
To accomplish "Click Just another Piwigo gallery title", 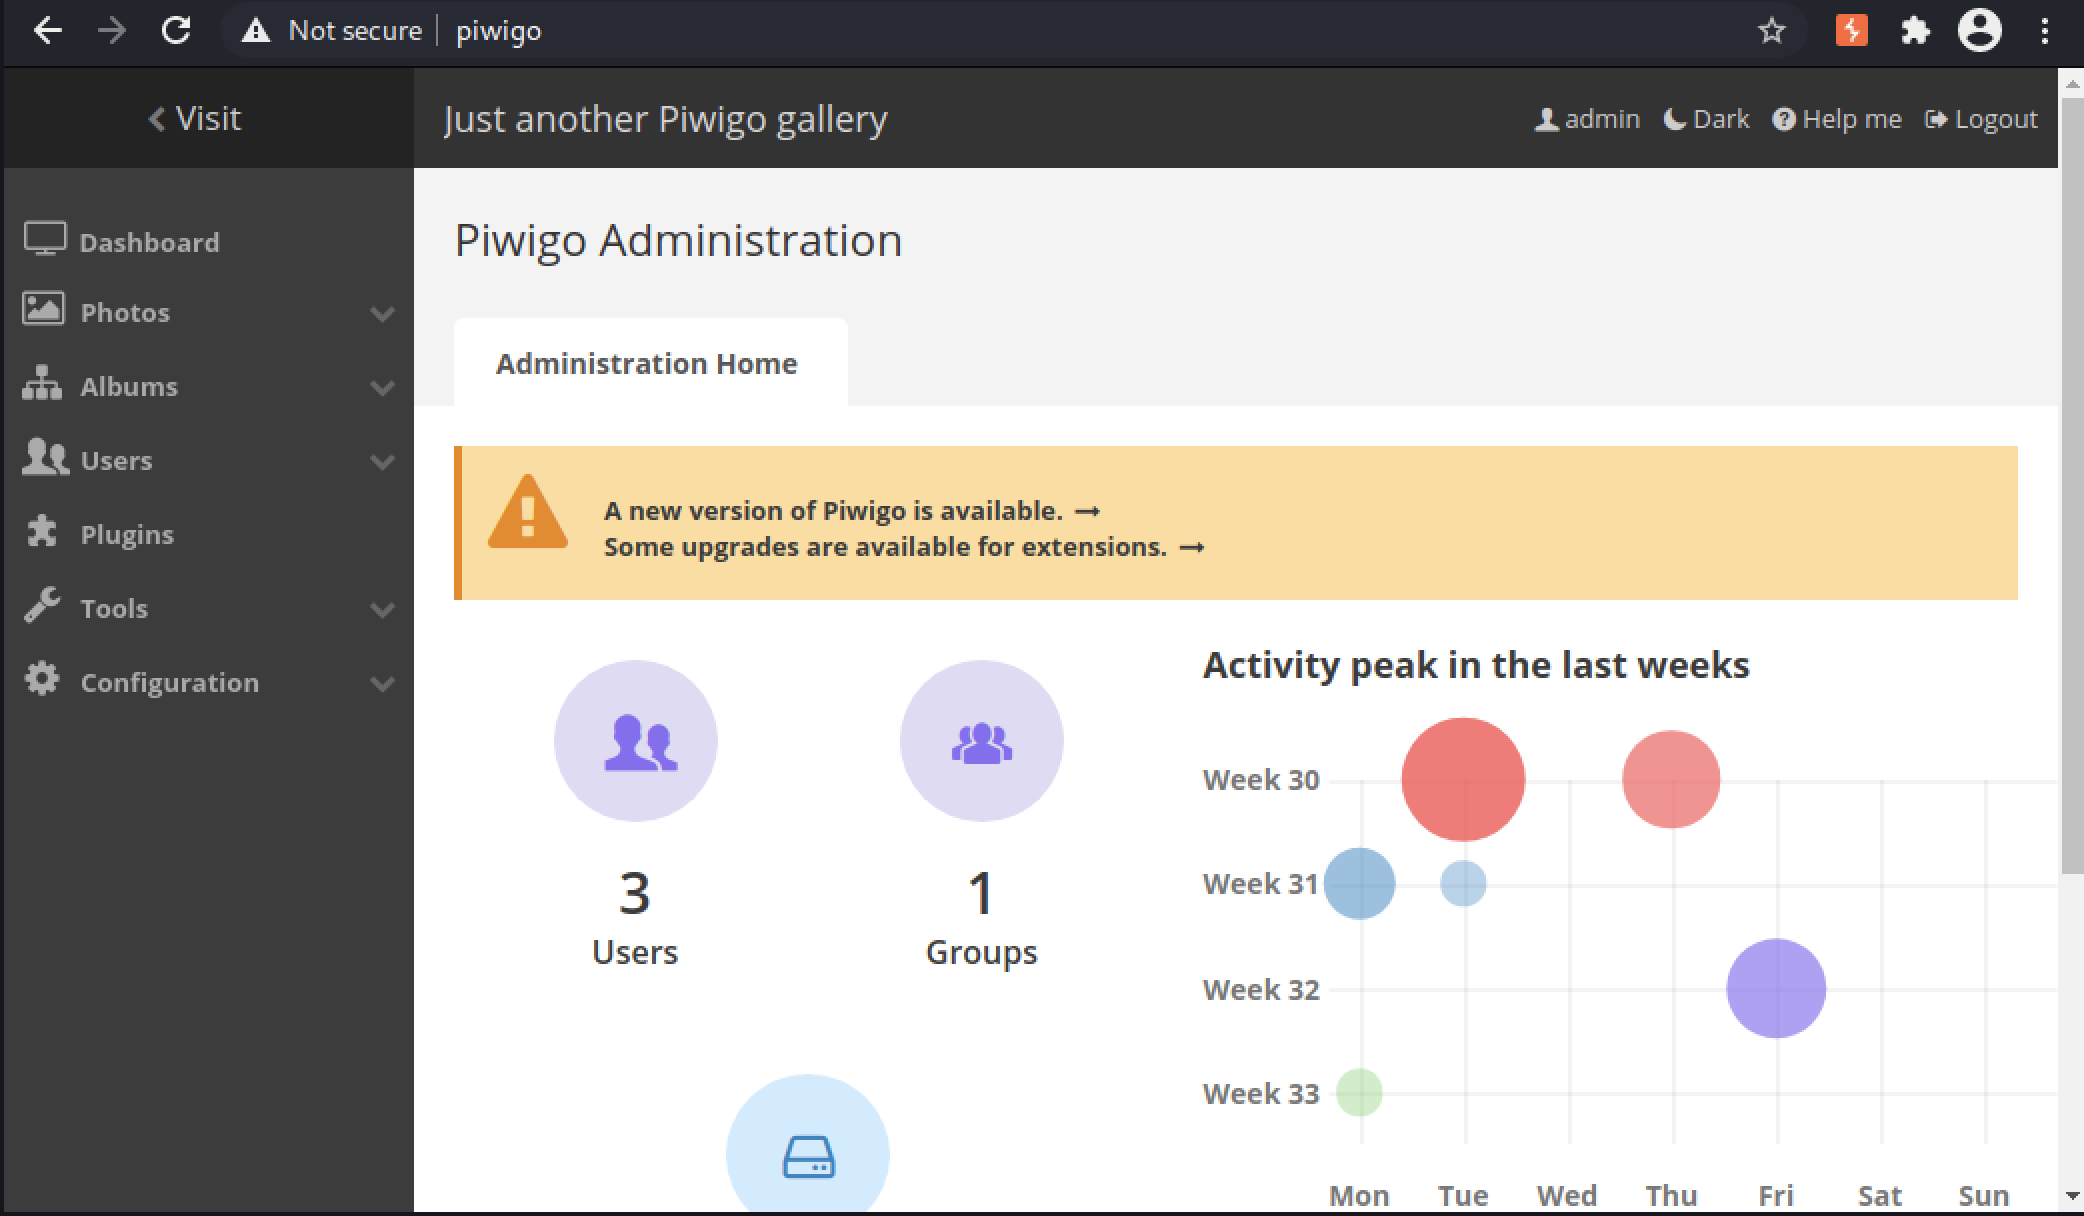I will point(666,119).
